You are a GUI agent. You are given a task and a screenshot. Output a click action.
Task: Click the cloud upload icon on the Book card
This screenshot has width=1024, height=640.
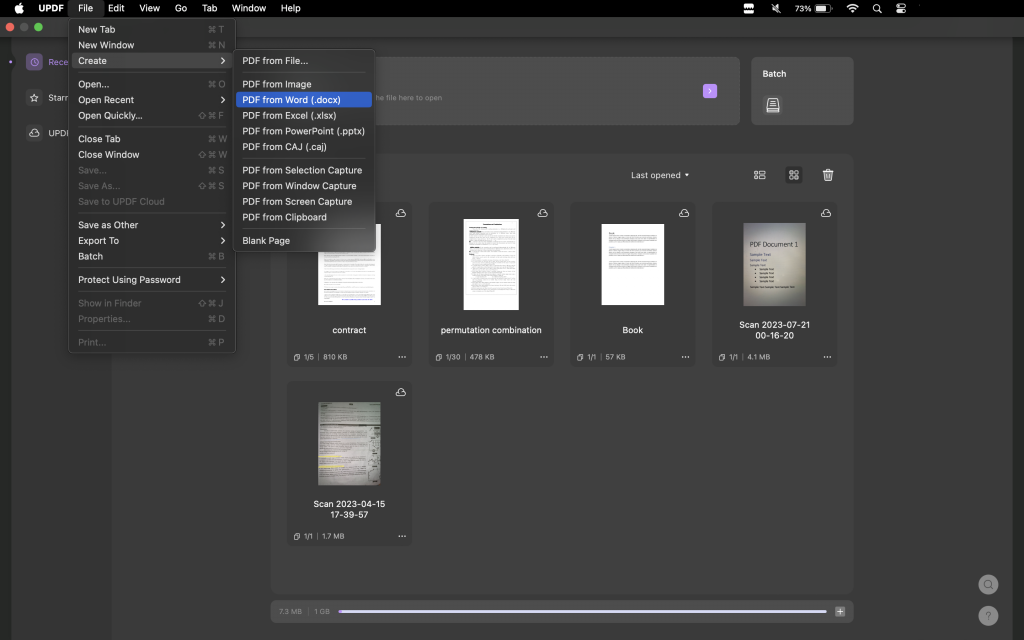(684, 213)
